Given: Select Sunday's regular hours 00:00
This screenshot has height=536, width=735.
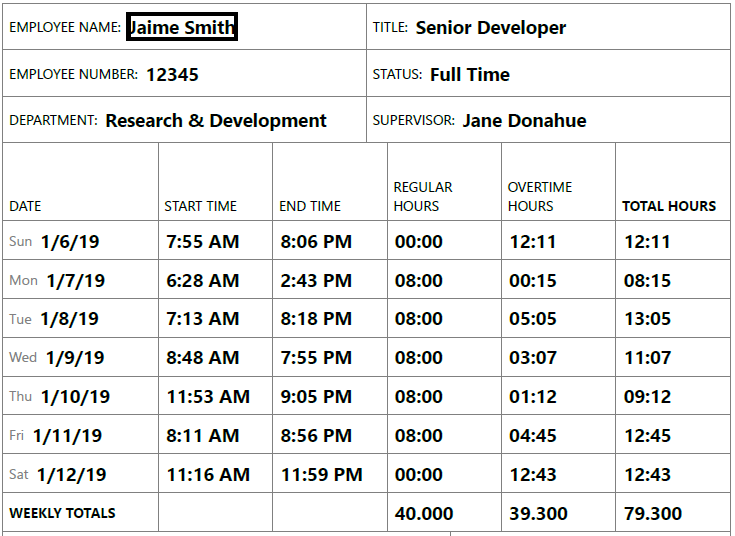Looking at the screenshot, I should pyautogui.click(x=419, y=242).
